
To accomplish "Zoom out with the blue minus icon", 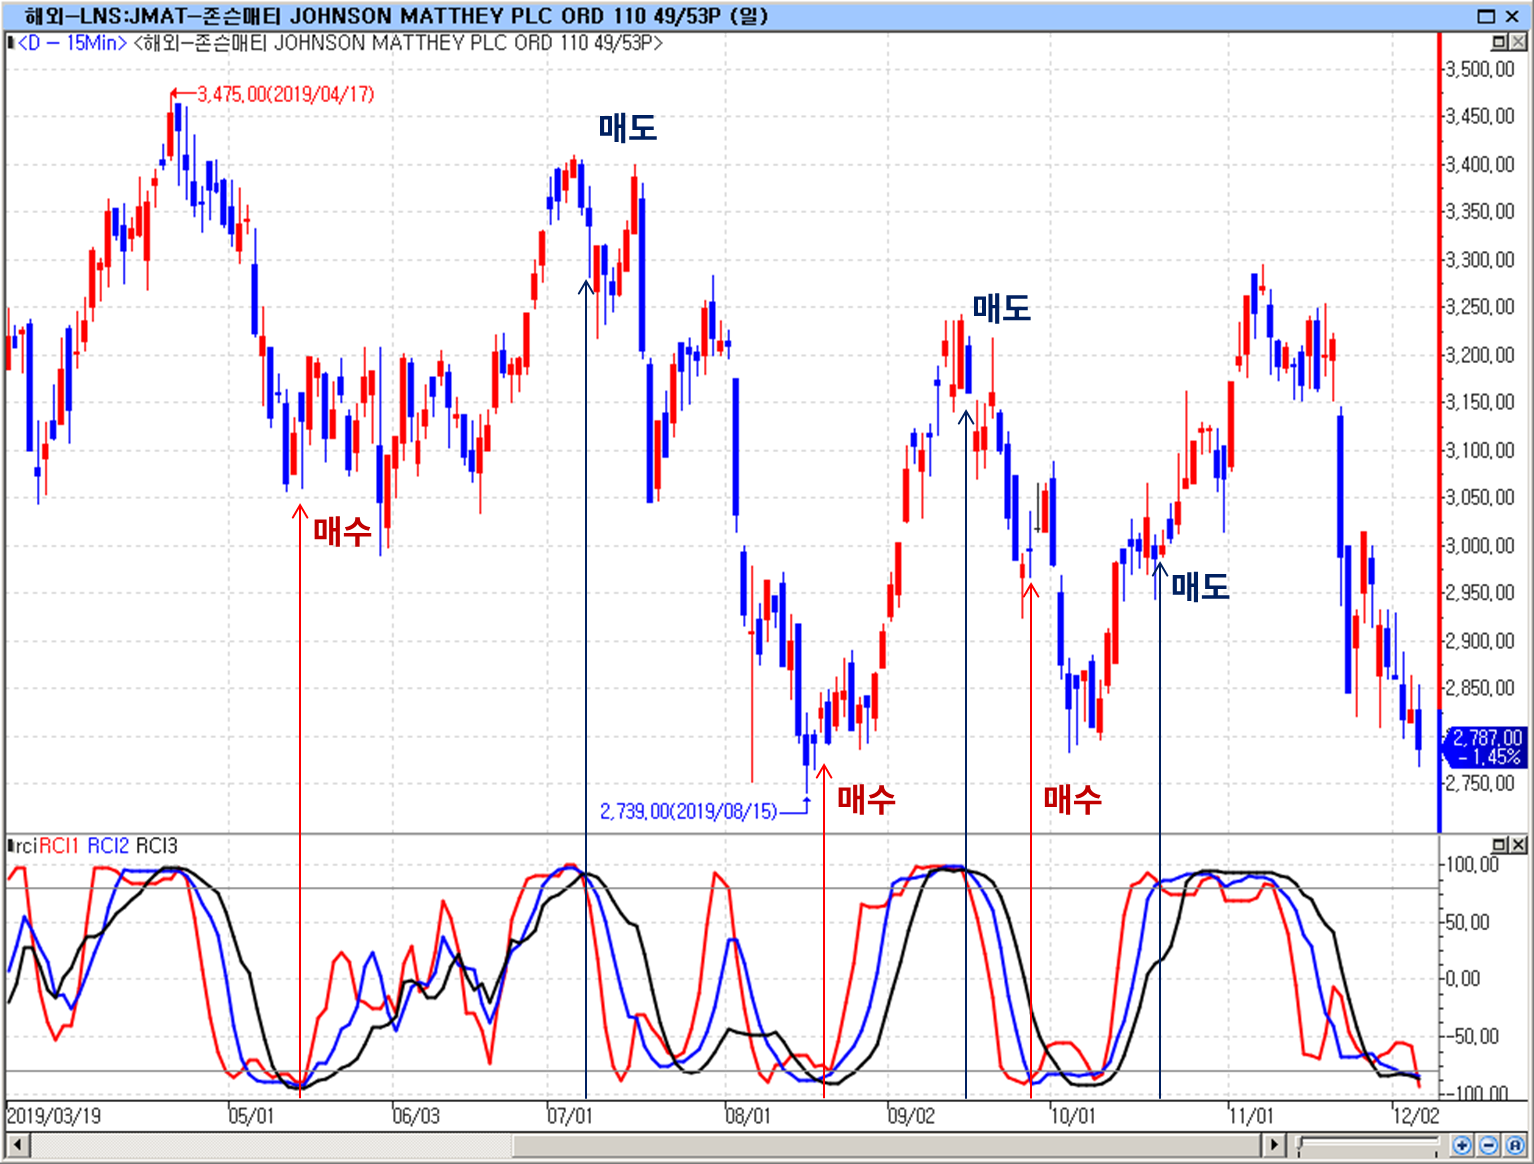I will tap(1488, 1145).
